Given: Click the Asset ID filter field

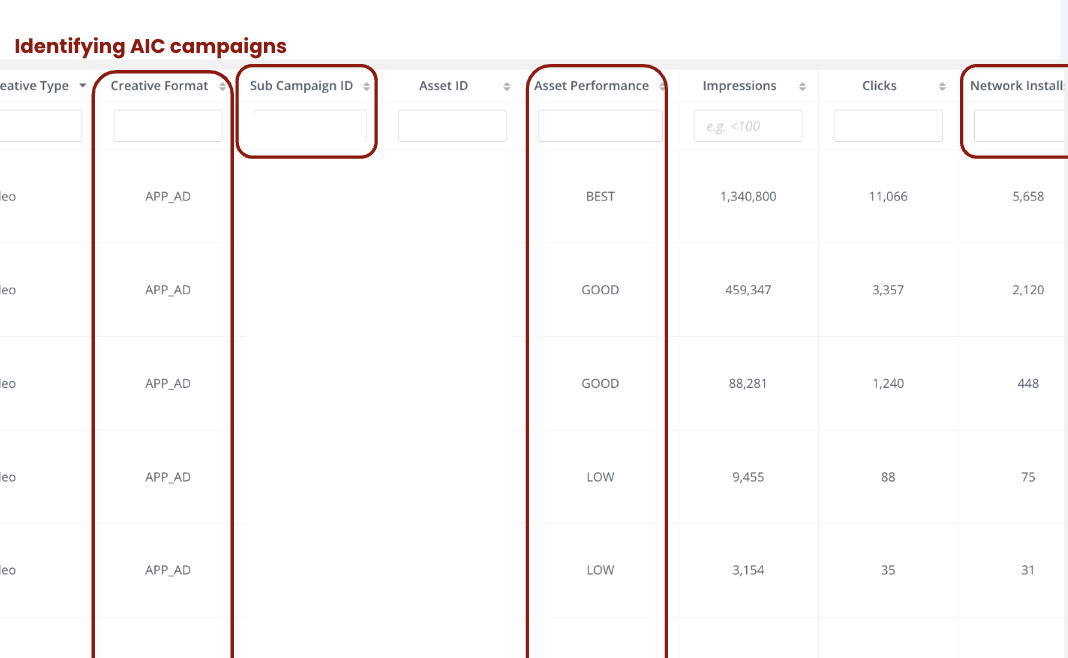Looking at the screenshot, I should [x=452, y=126].
